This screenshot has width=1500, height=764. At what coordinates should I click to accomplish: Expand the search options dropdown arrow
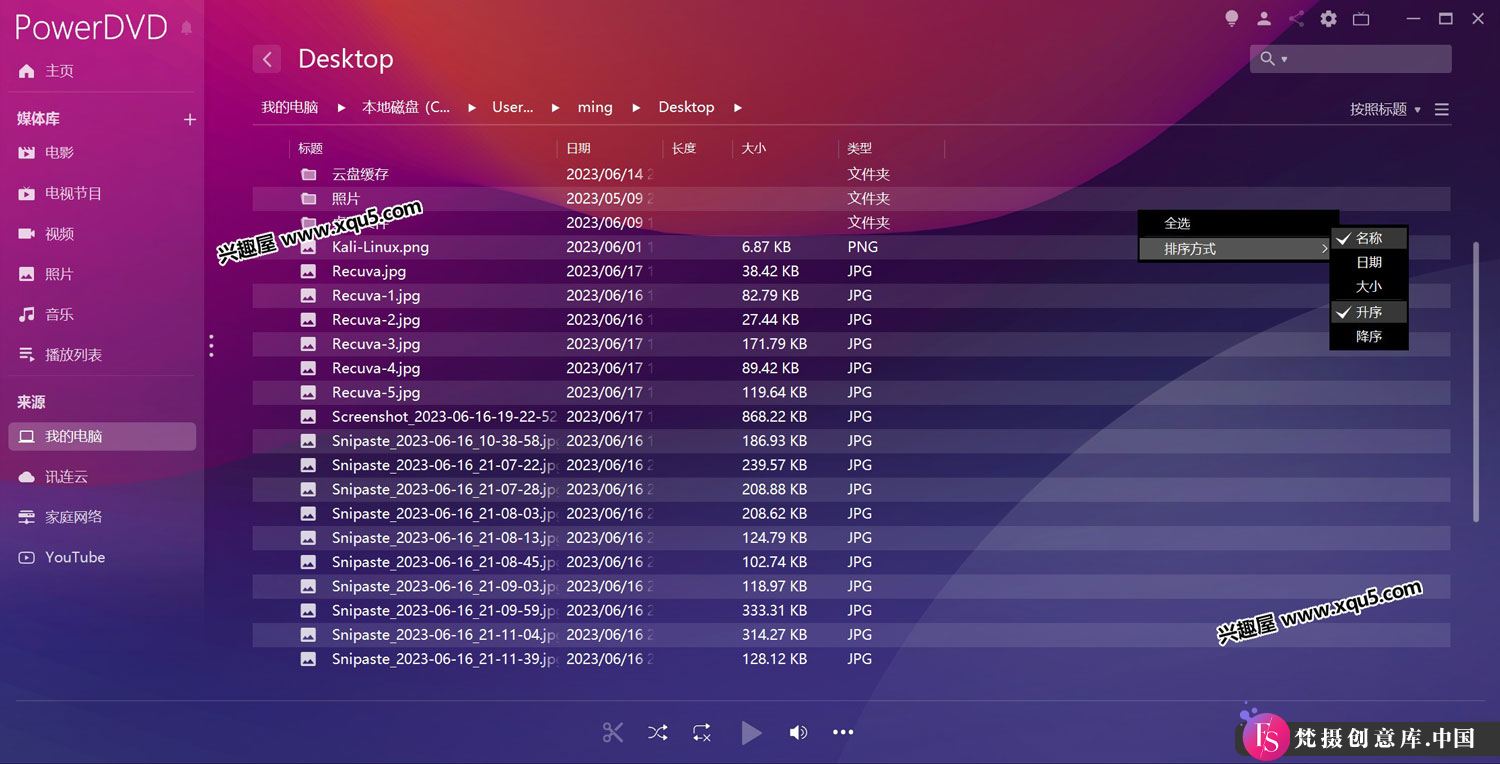pyautogui.click(x=1284, y=59)
